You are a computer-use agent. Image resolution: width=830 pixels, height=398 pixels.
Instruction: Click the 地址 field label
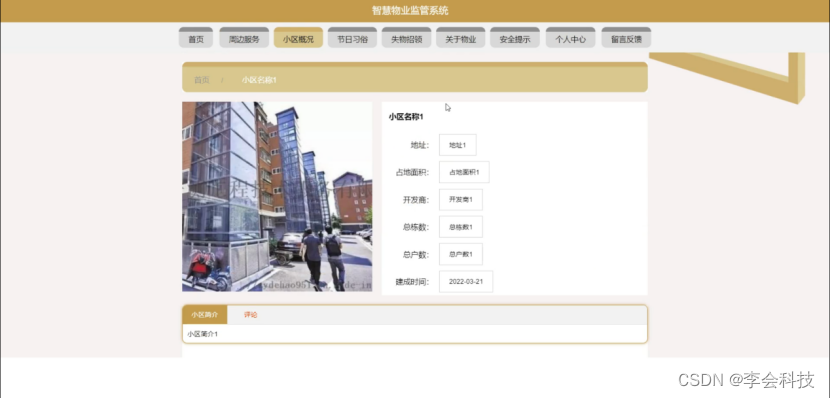tap(420, 145)
